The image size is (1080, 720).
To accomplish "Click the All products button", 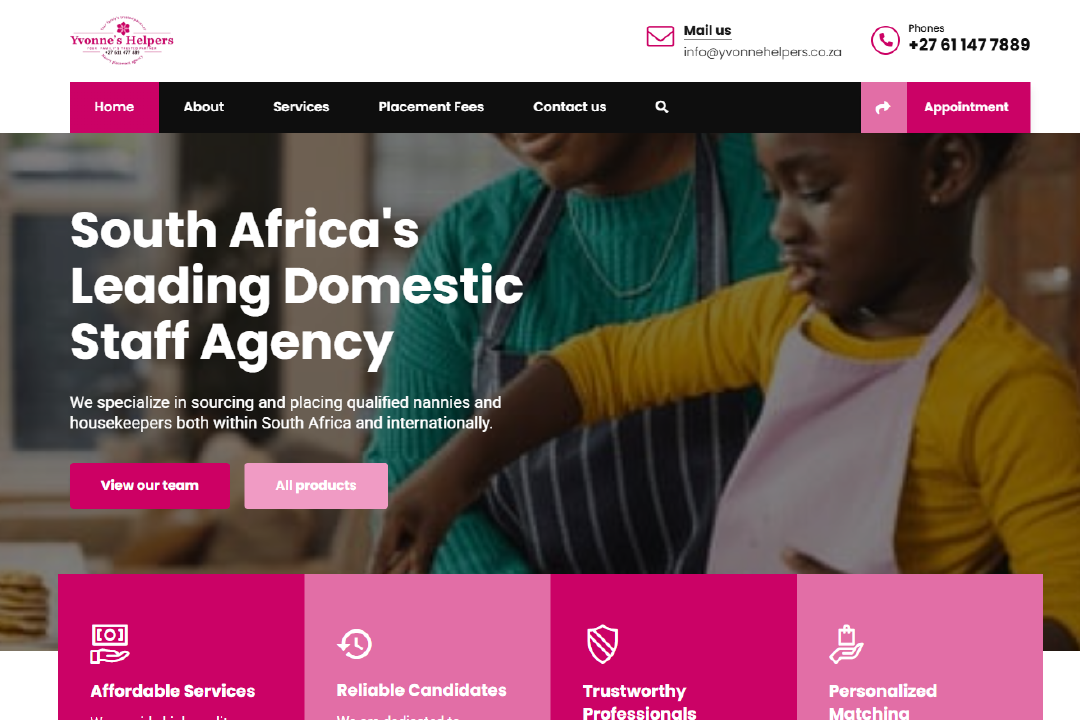I will point(316,486).
